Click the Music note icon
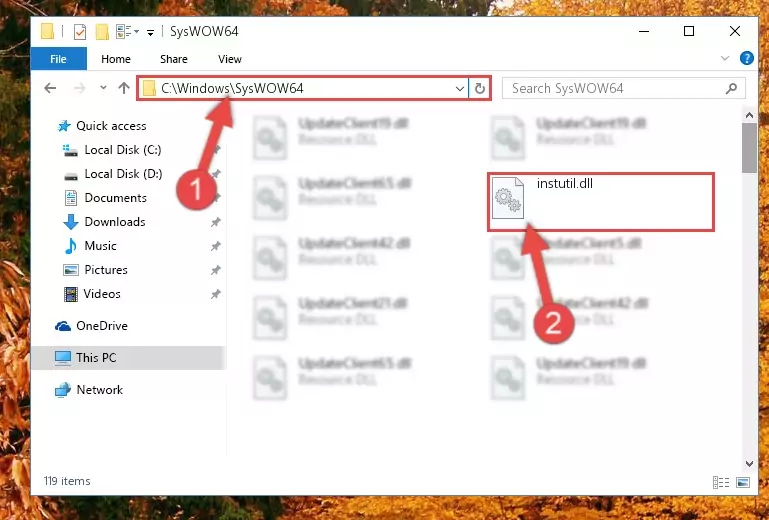 71,246
